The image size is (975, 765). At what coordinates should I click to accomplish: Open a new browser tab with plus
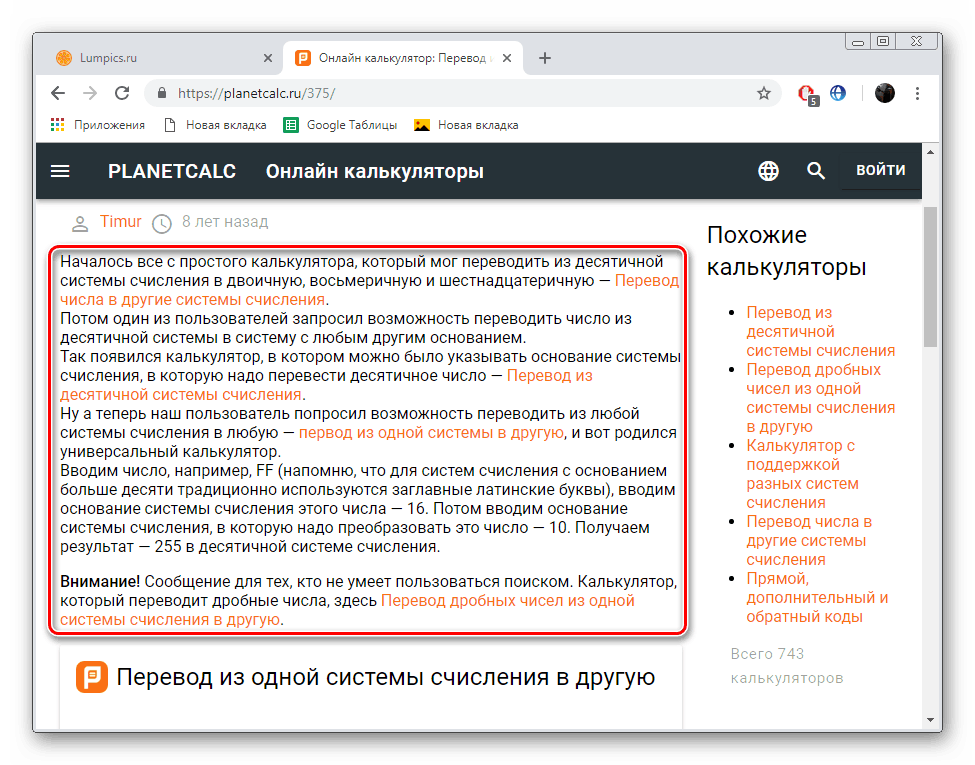coord(545,58)
